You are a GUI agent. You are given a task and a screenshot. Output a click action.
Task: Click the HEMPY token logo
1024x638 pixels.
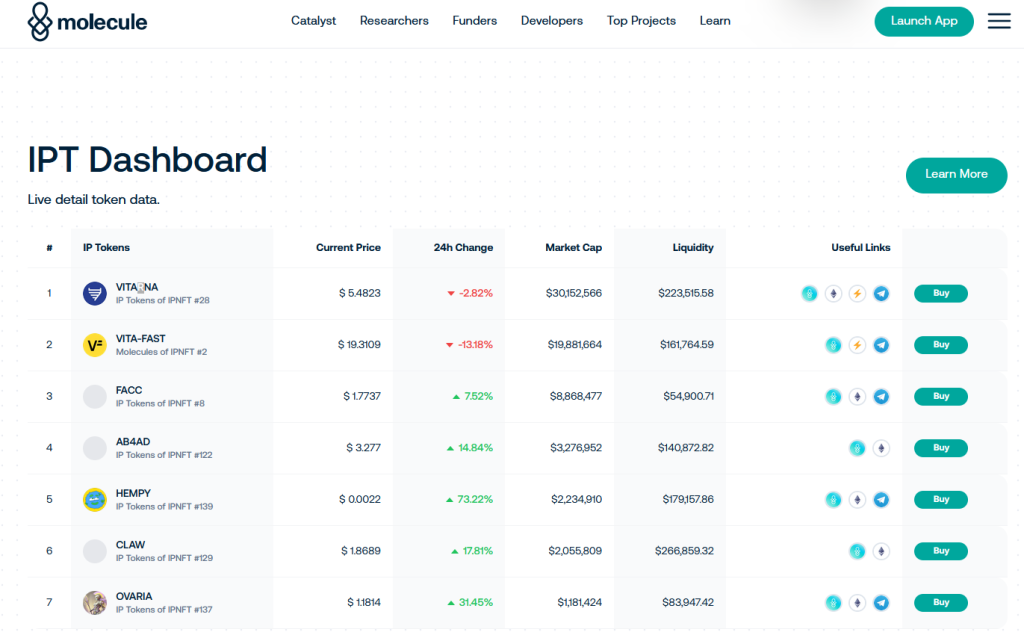[95, 500]
